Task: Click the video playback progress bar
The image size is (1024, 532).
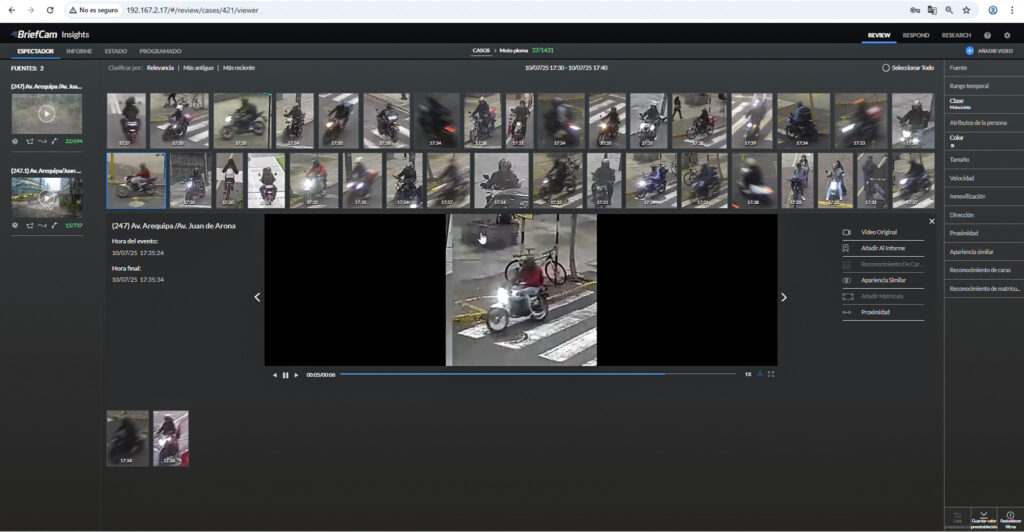Action: coord(538,374)
